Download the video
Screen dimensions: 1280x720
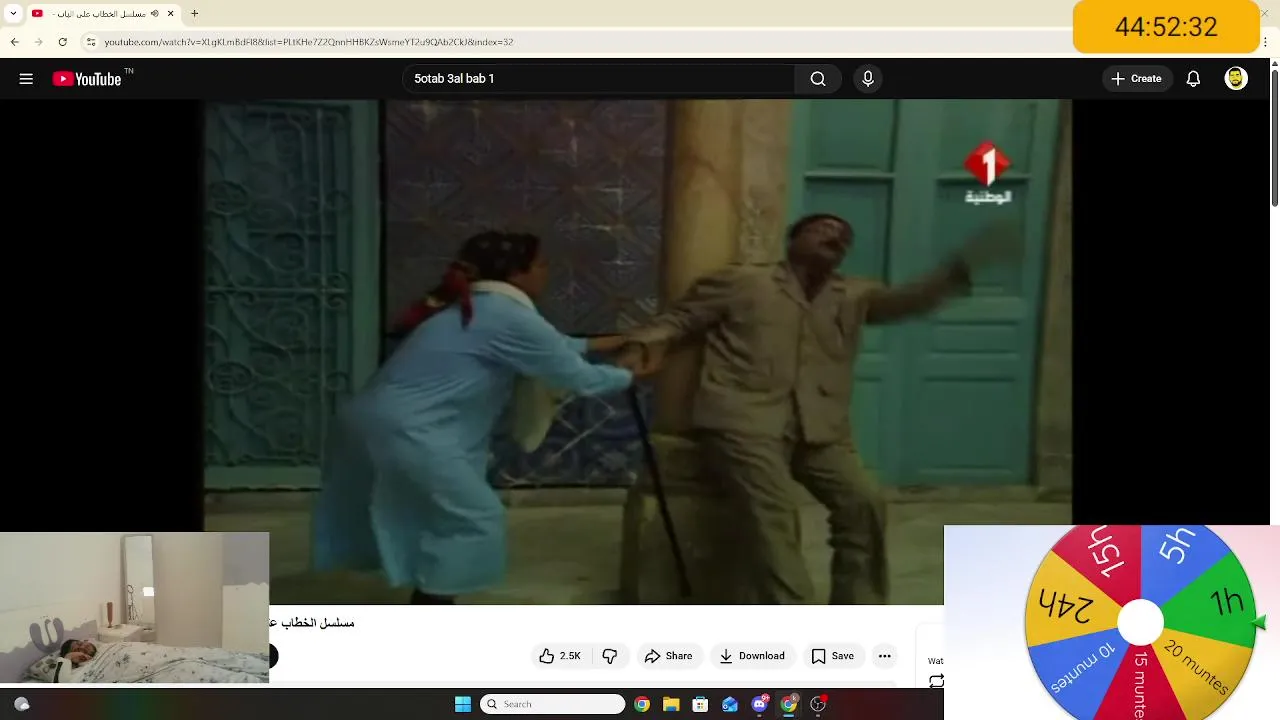click(x=752, y=656)
